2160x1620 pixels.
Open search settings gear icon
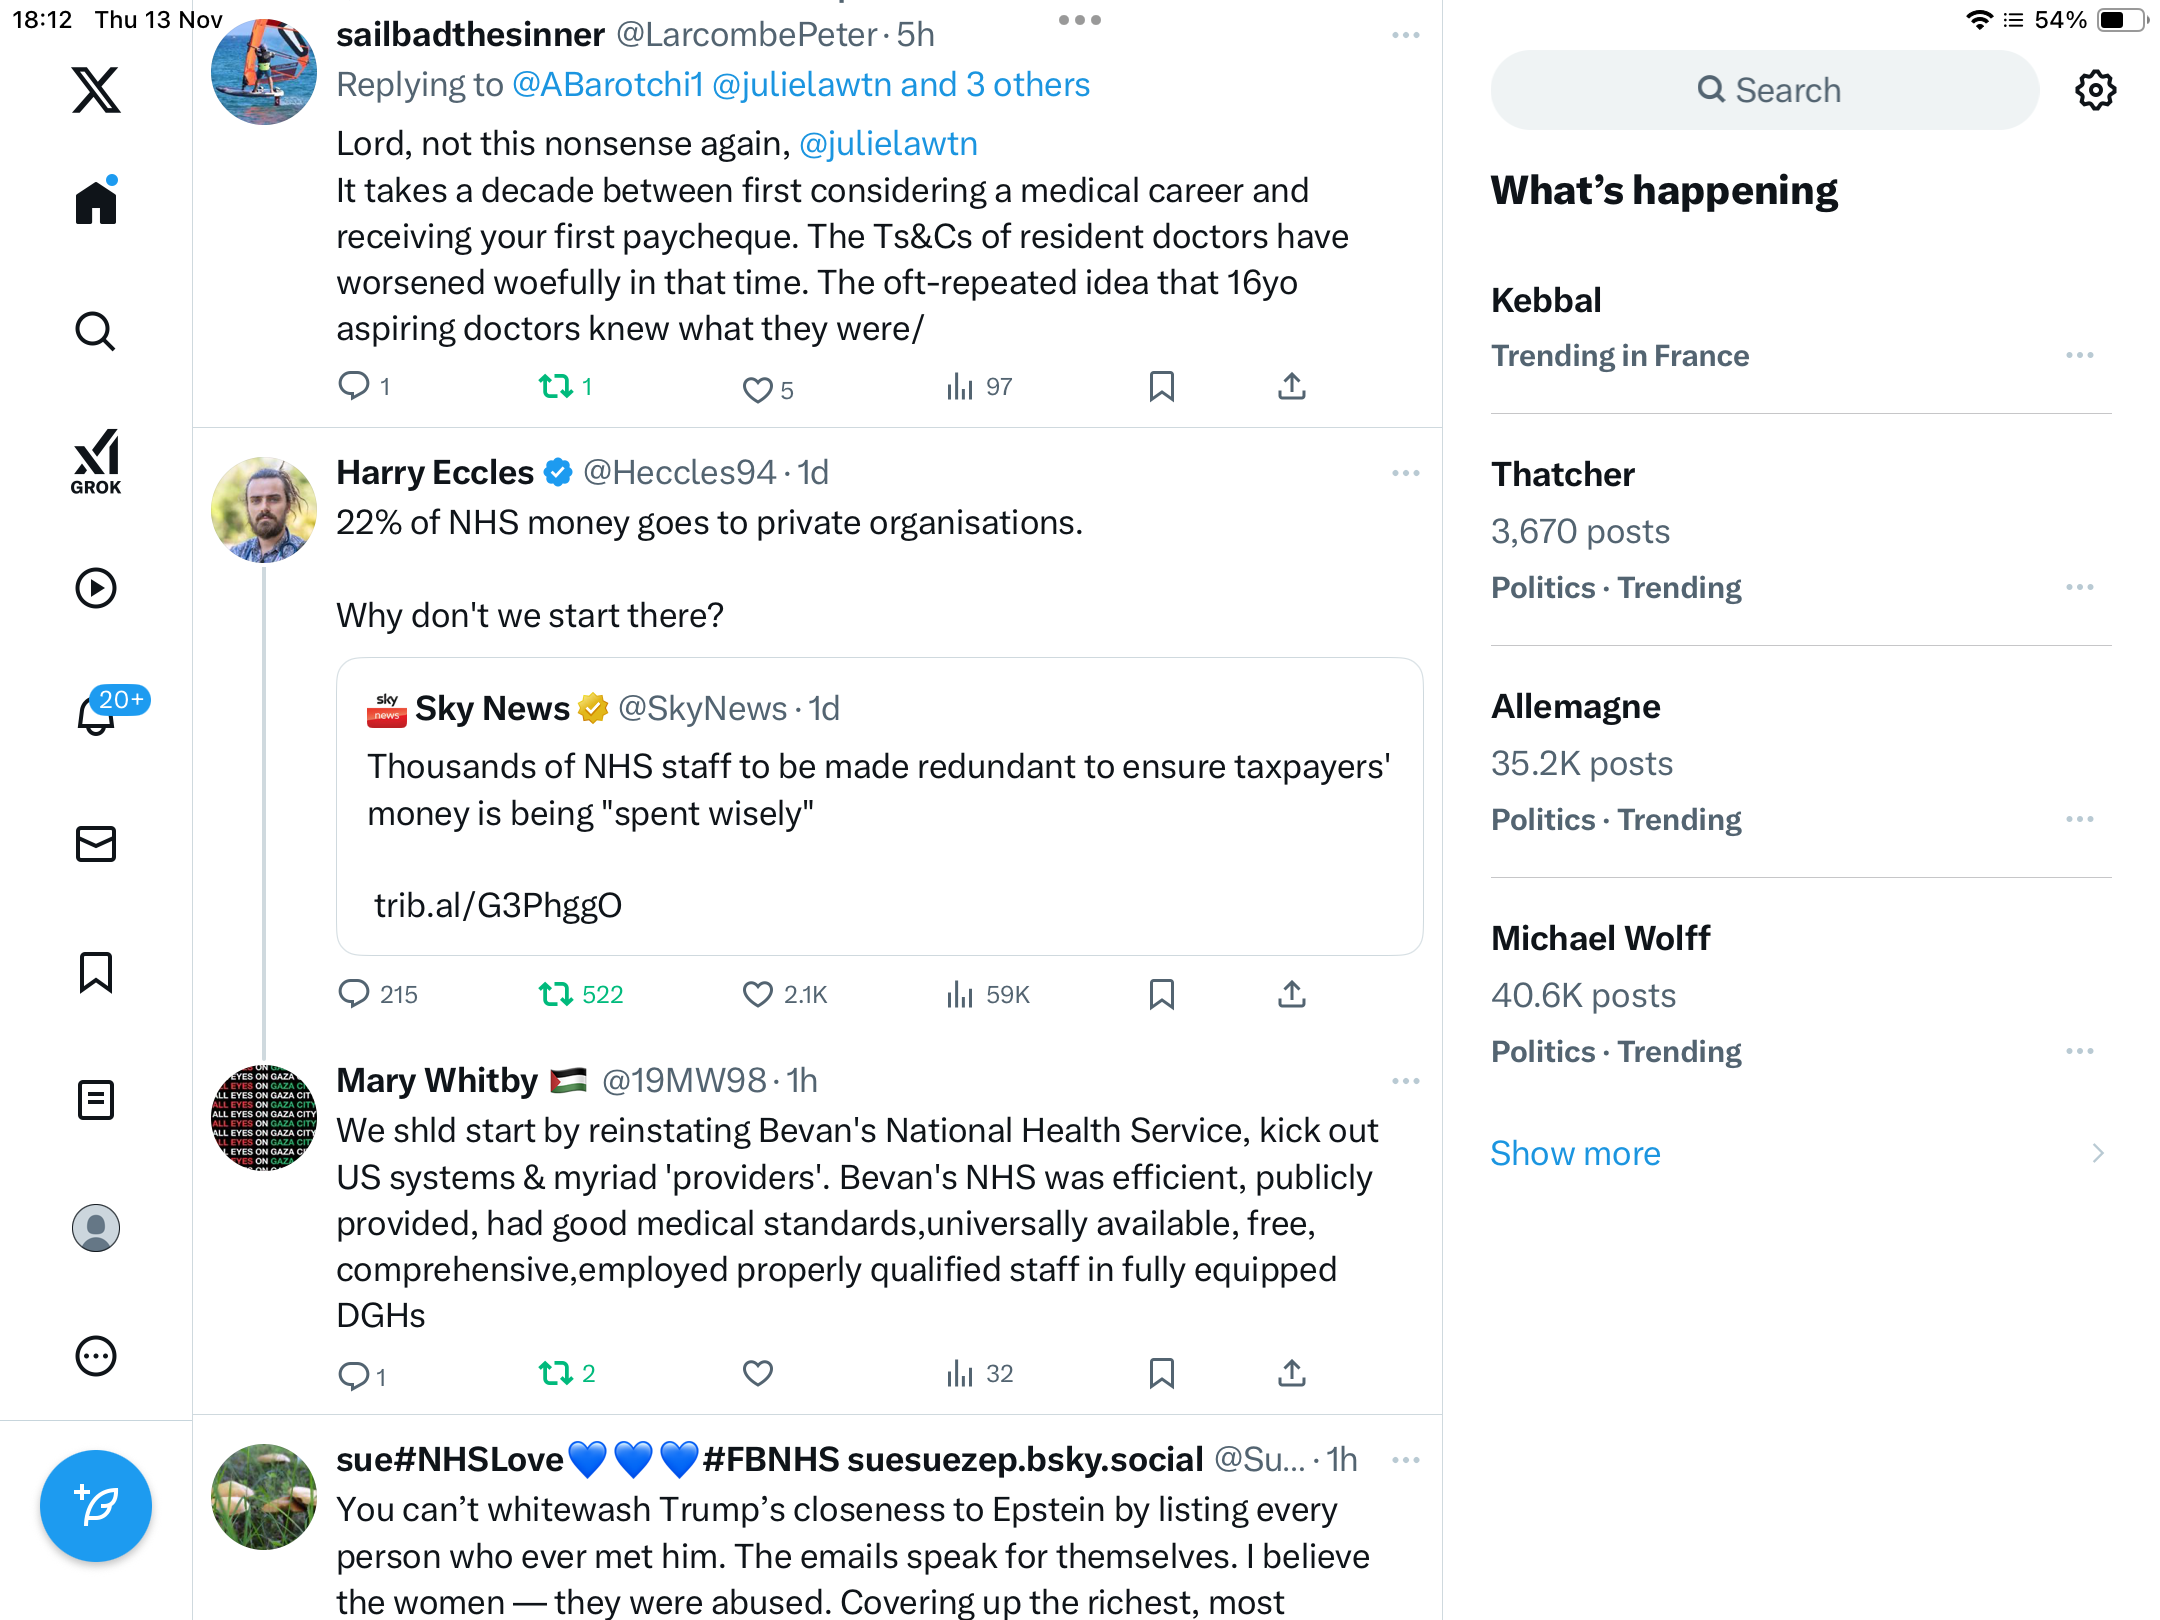2095,90
